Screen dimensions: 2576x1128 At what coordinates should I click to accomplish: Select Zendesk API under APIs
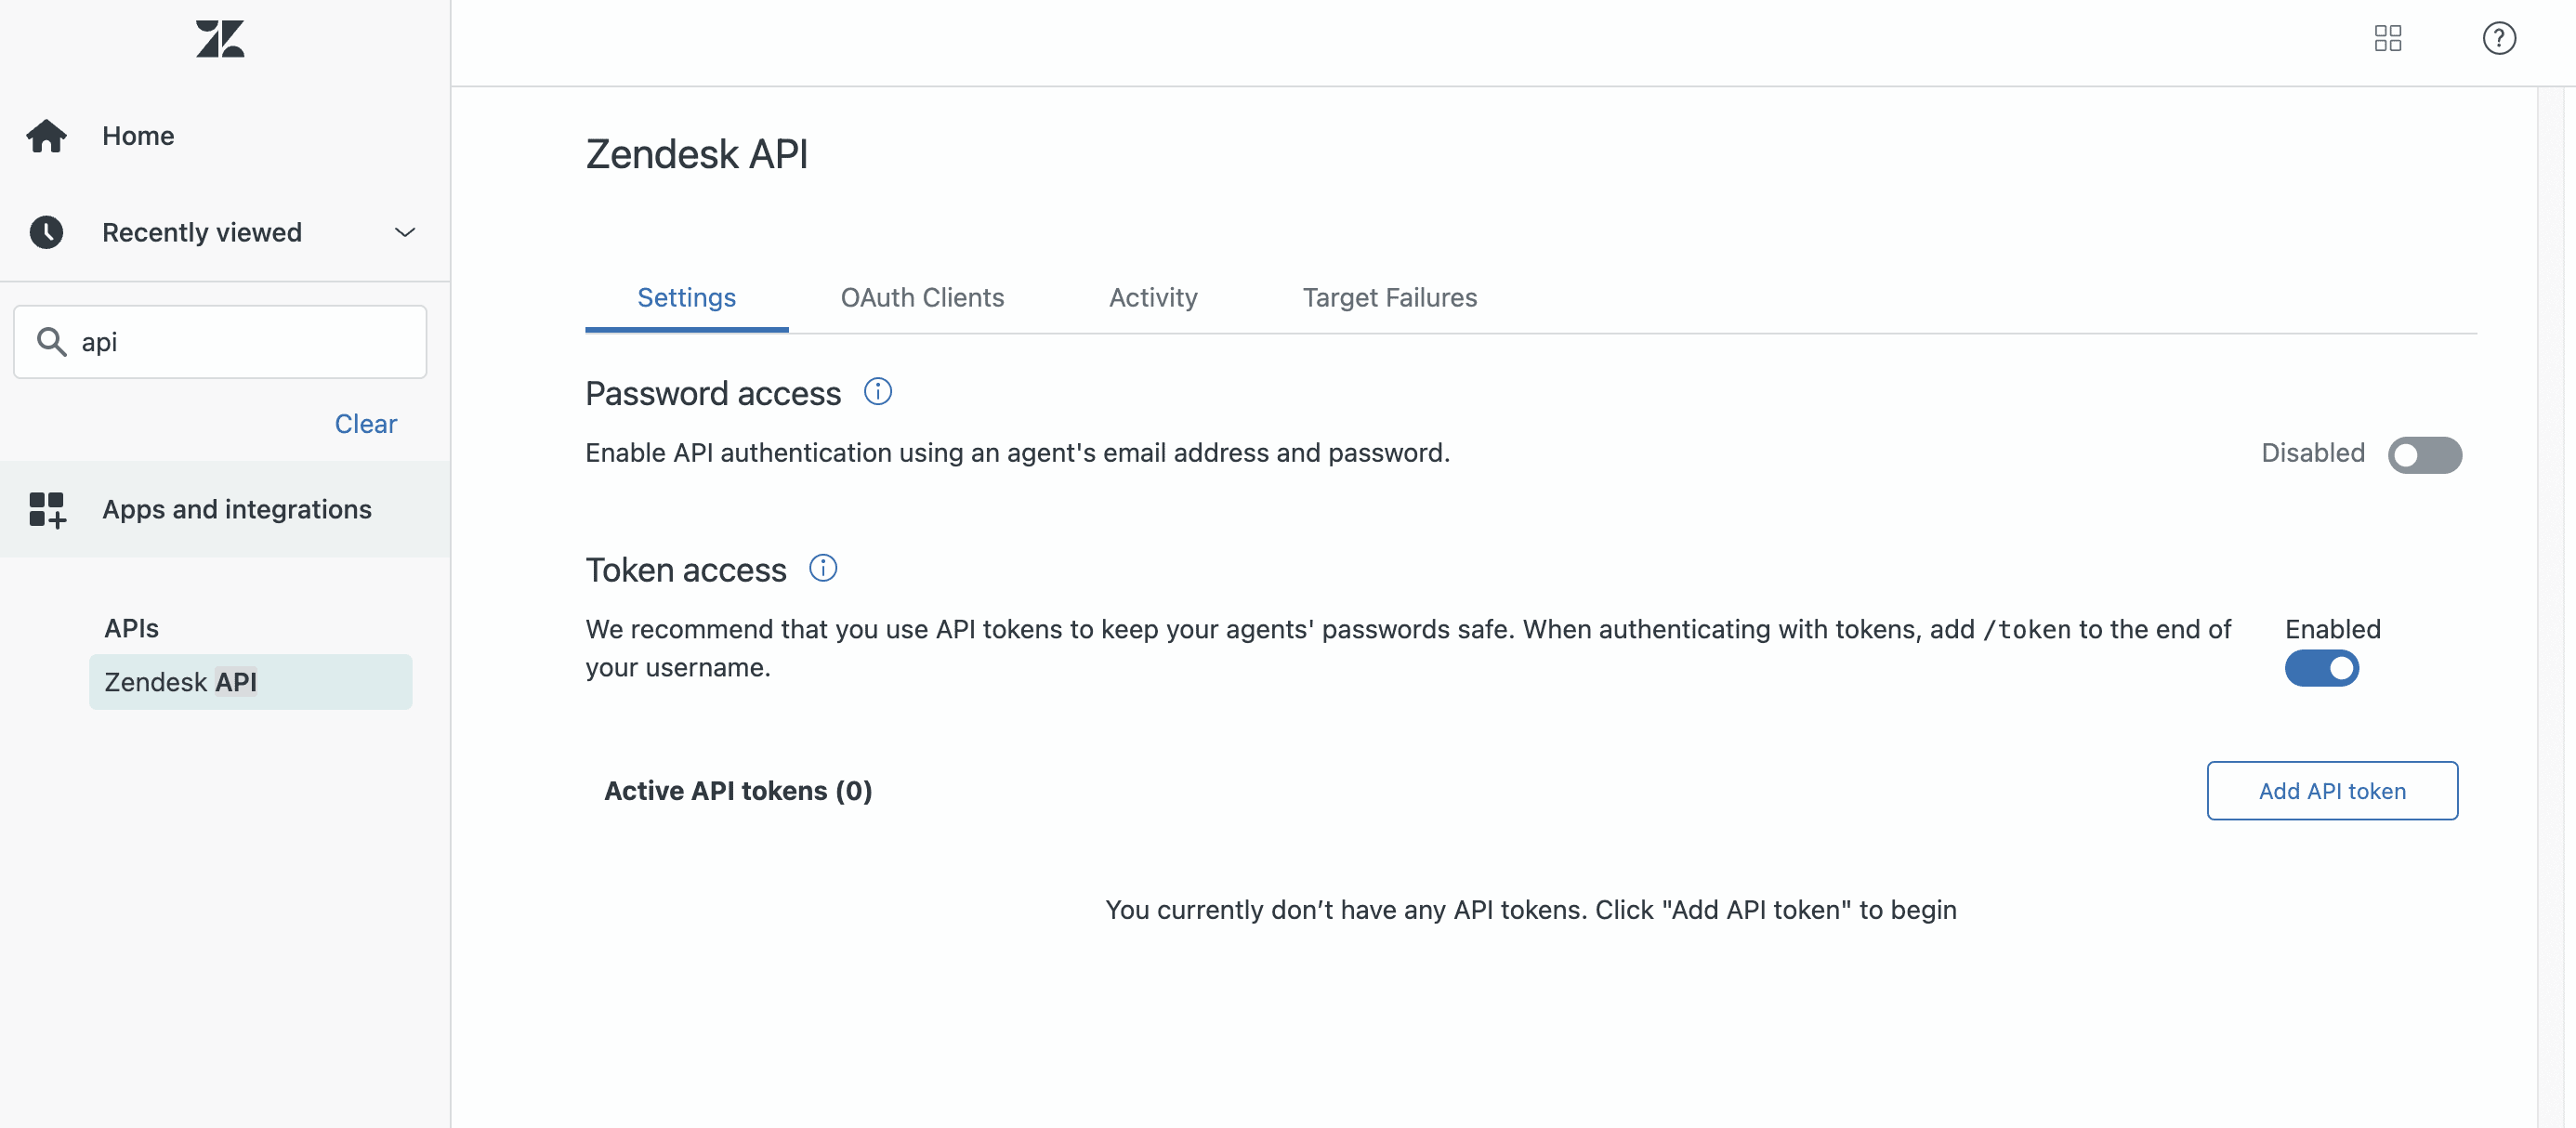181,681
